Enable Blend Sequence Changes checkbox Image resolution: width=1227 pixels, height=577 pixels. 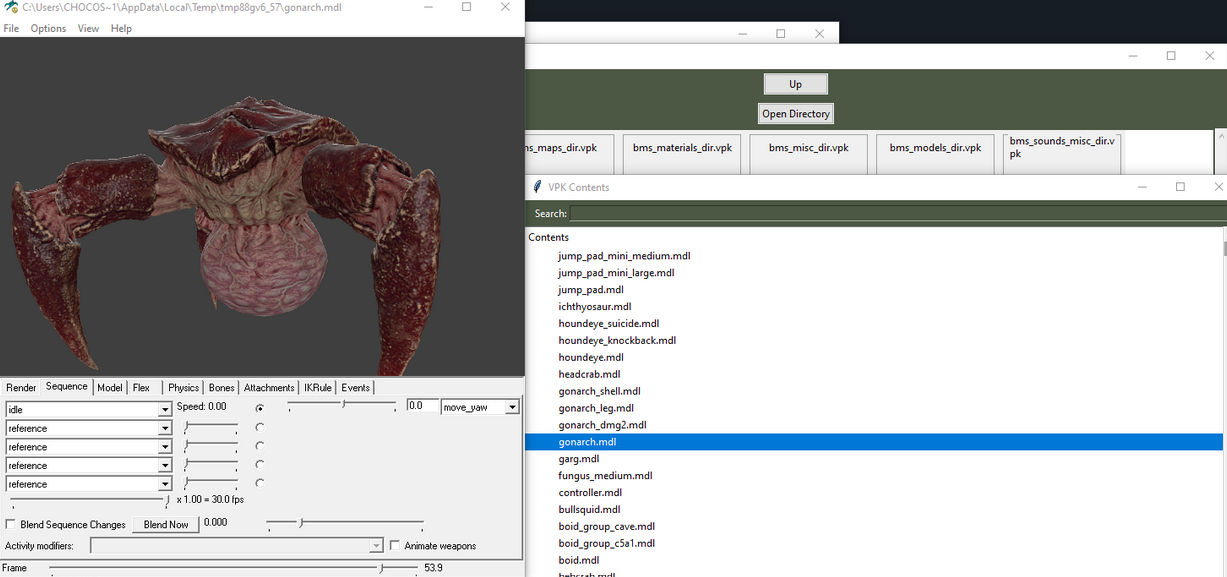tap(11, 524)
